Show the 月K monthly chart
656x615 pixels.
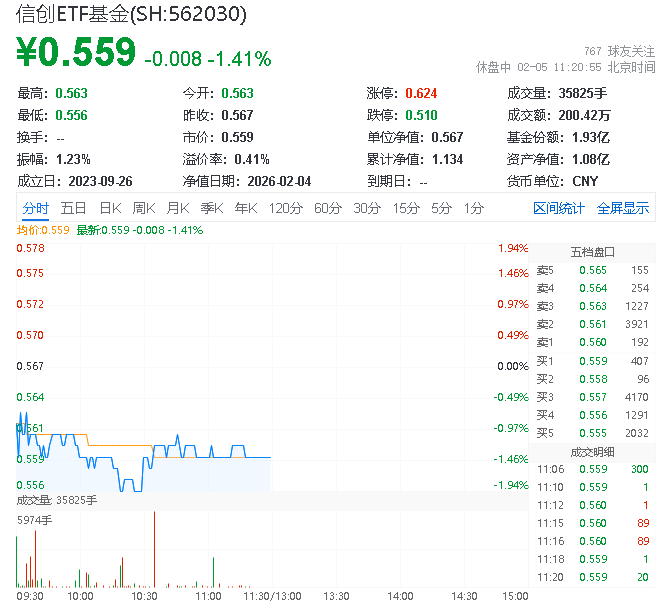[178, 208]
